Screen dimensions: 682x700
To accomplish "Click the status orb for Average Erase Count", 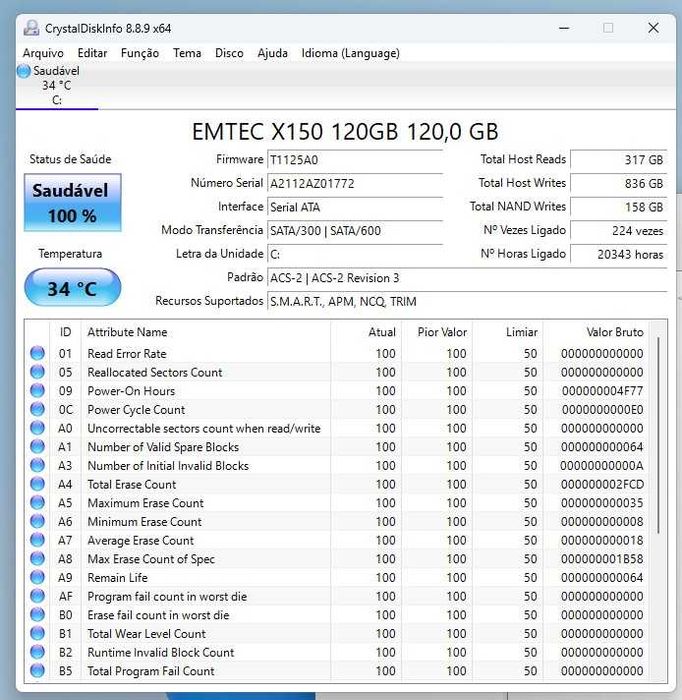I will tap(37, 540).
